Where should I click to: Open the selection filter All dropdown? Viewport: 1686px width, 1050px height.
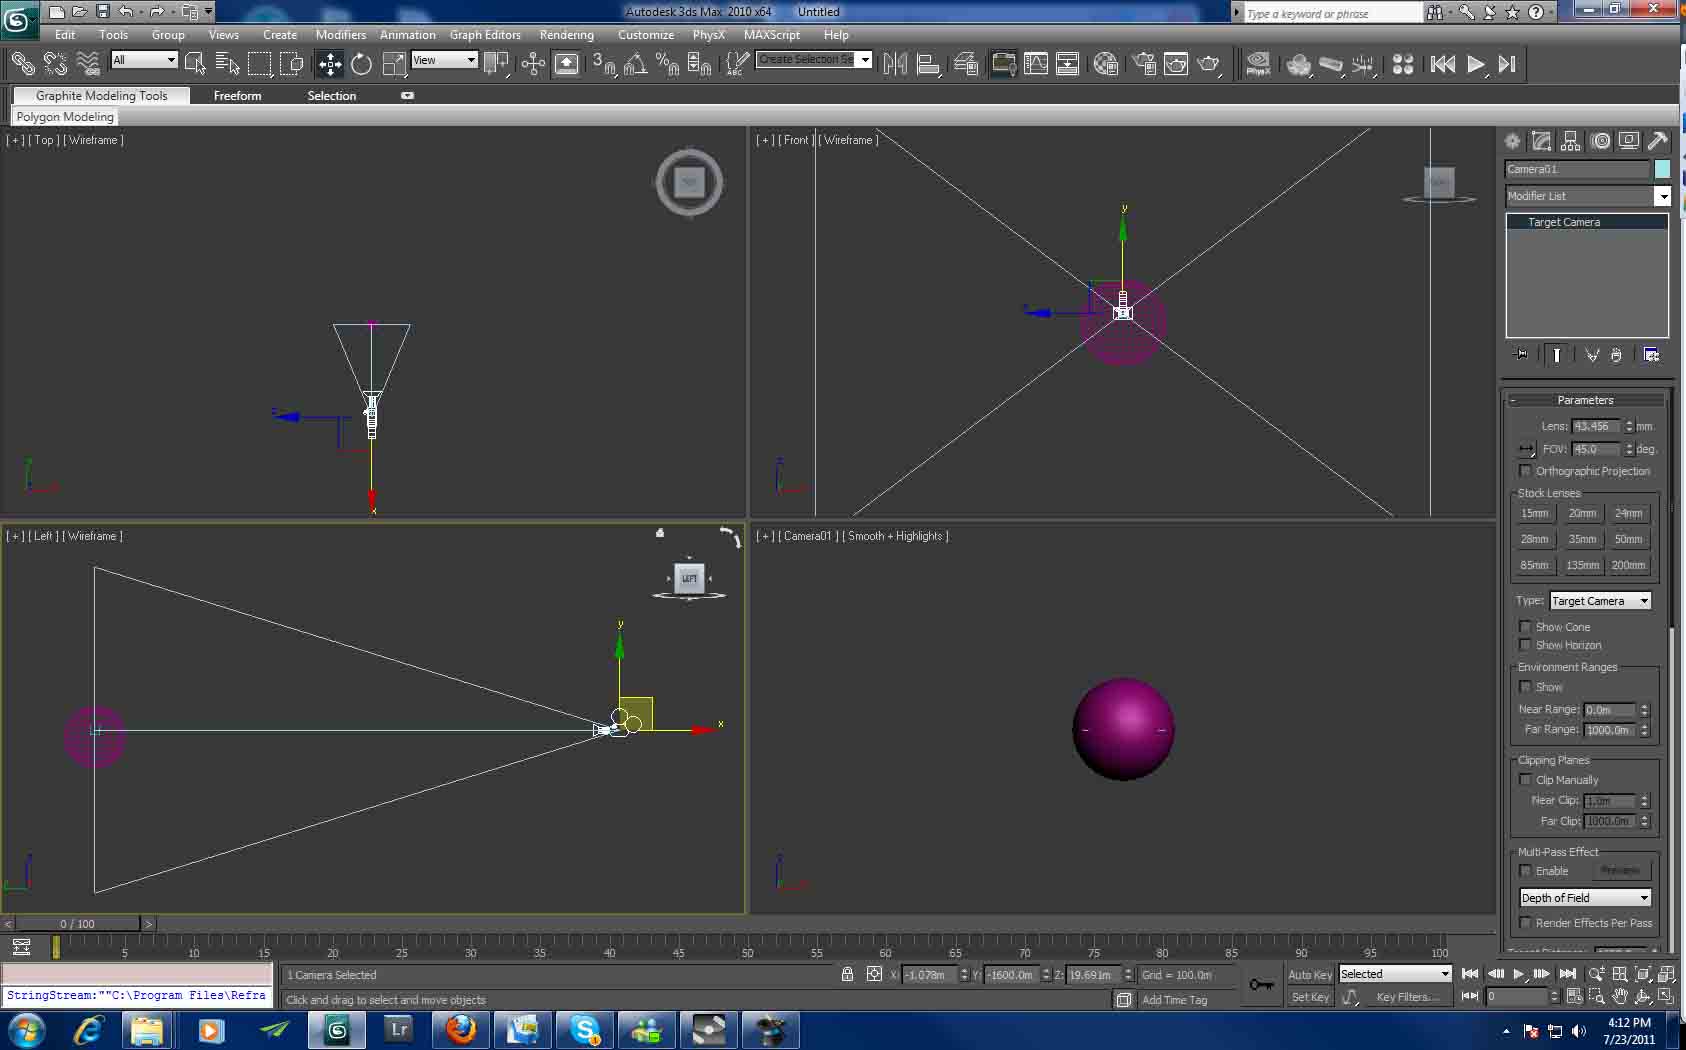click(144, 60)
